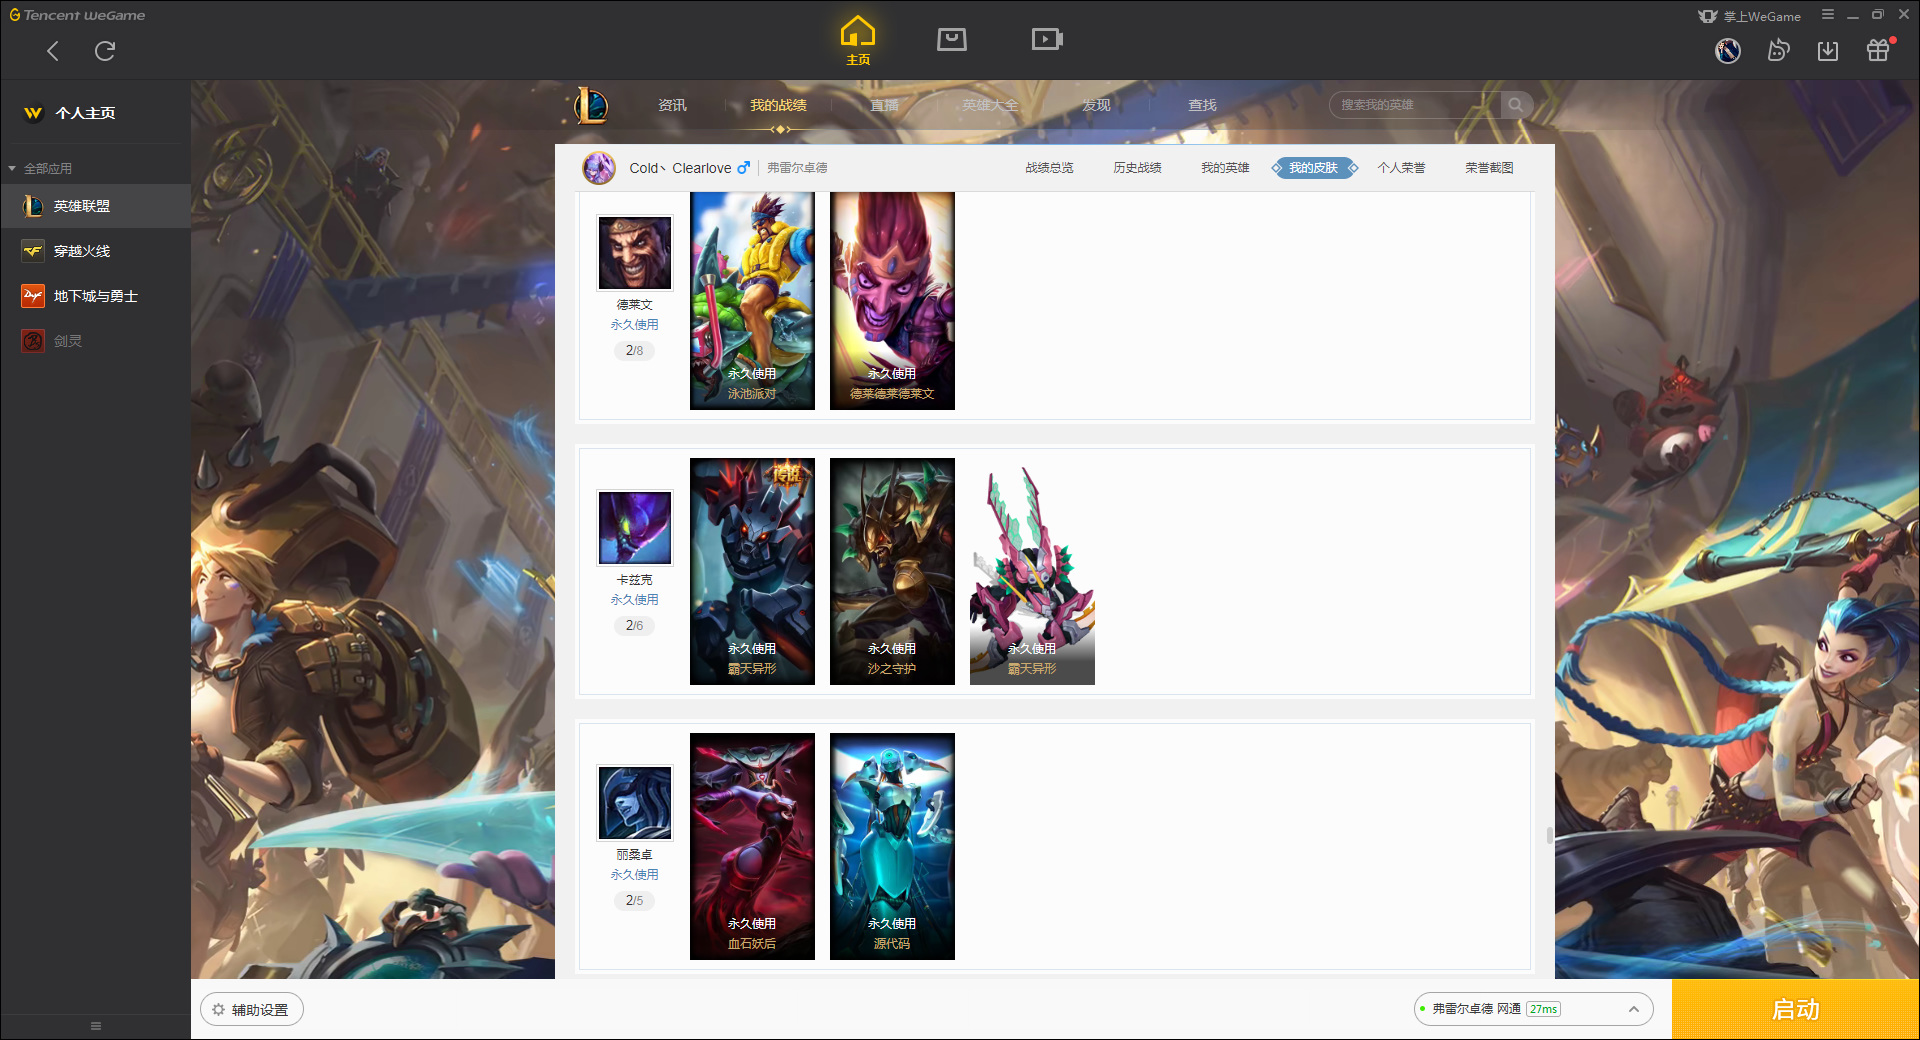1920x1040 pixels.
Task: Open the 德莱德莱德莱文 skin card
Action: click(x=892, y=301)
